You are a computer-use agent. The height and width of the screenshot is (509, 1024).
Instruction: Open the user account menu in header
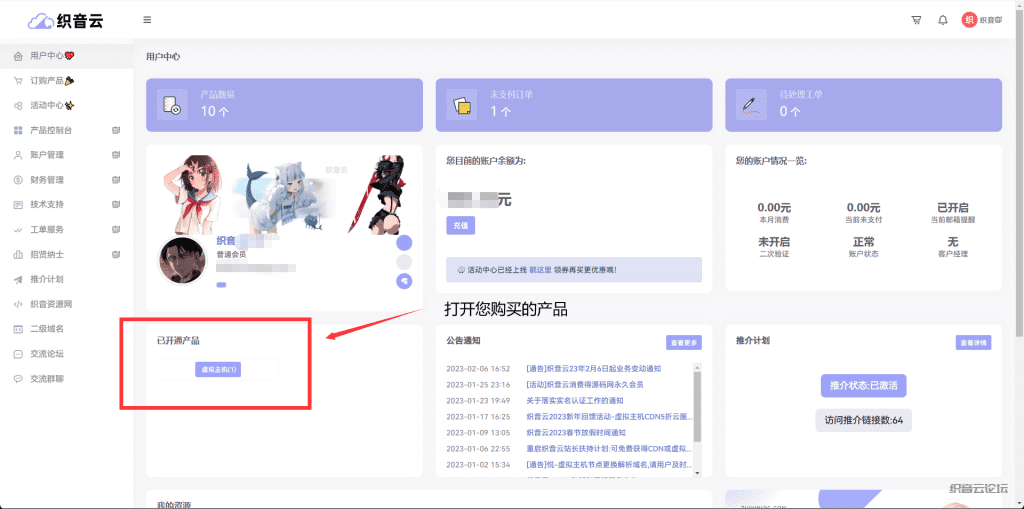point(981,20)
